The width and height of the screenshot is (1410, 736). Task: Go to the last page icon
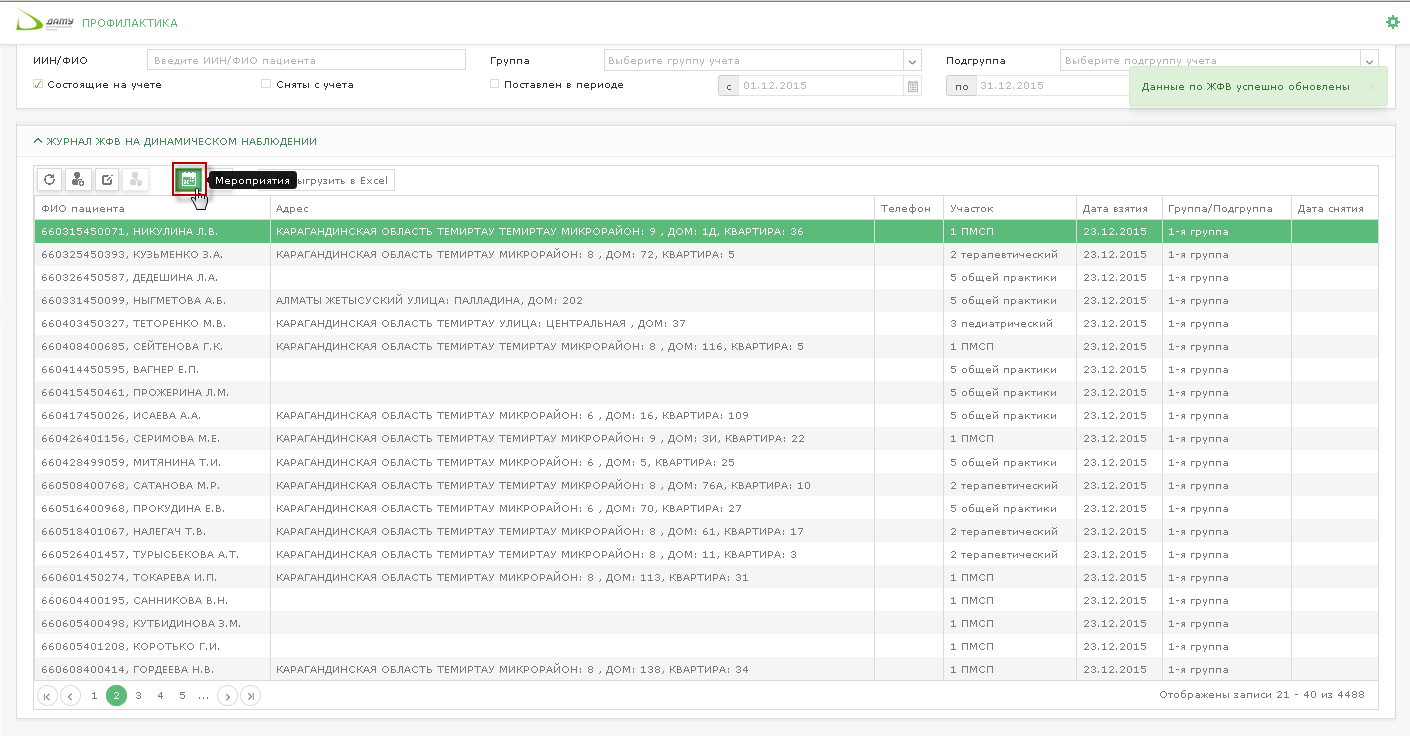251,696
